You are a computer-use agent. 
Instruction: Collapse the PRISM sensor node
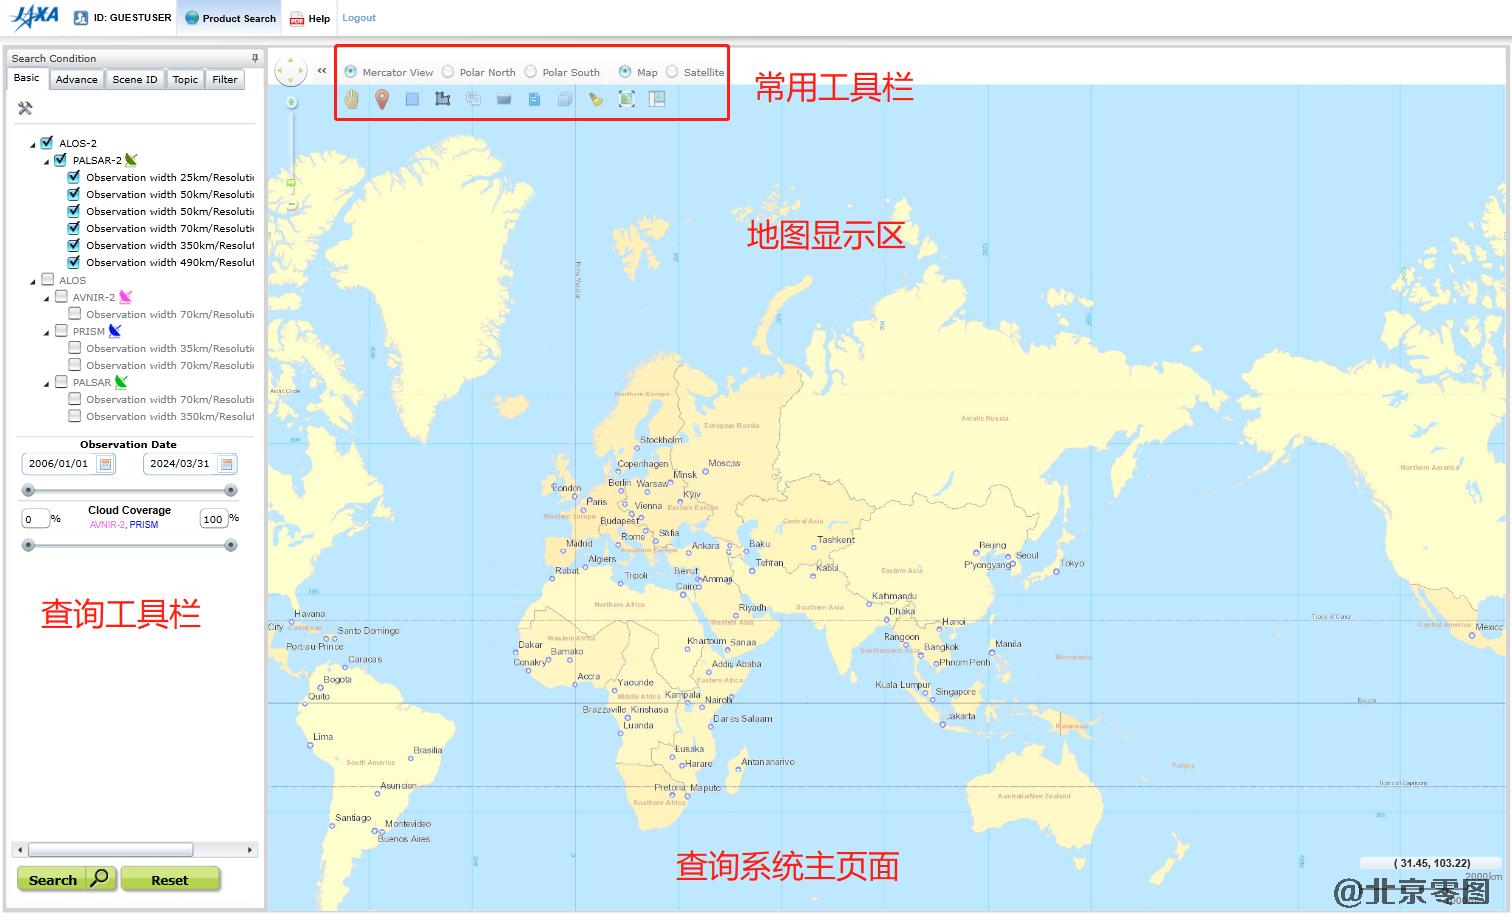pyautogui.click(x=46, y=332)
